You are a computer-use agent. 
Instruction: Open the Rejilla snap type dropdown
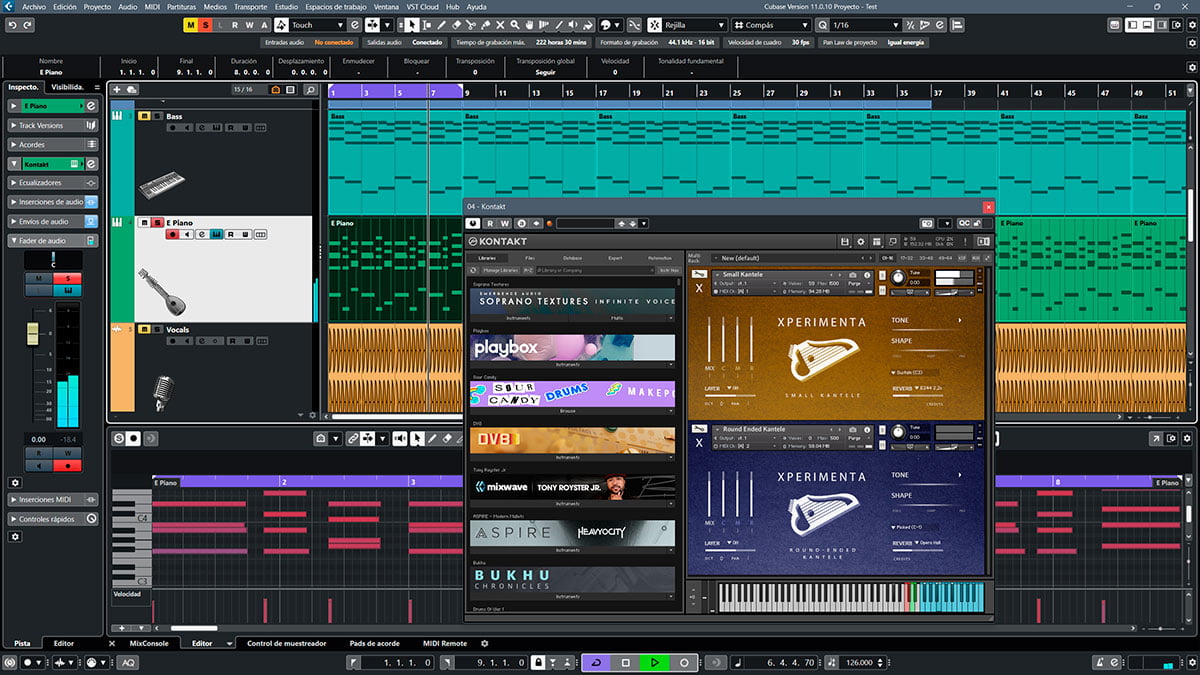point(694,24)
